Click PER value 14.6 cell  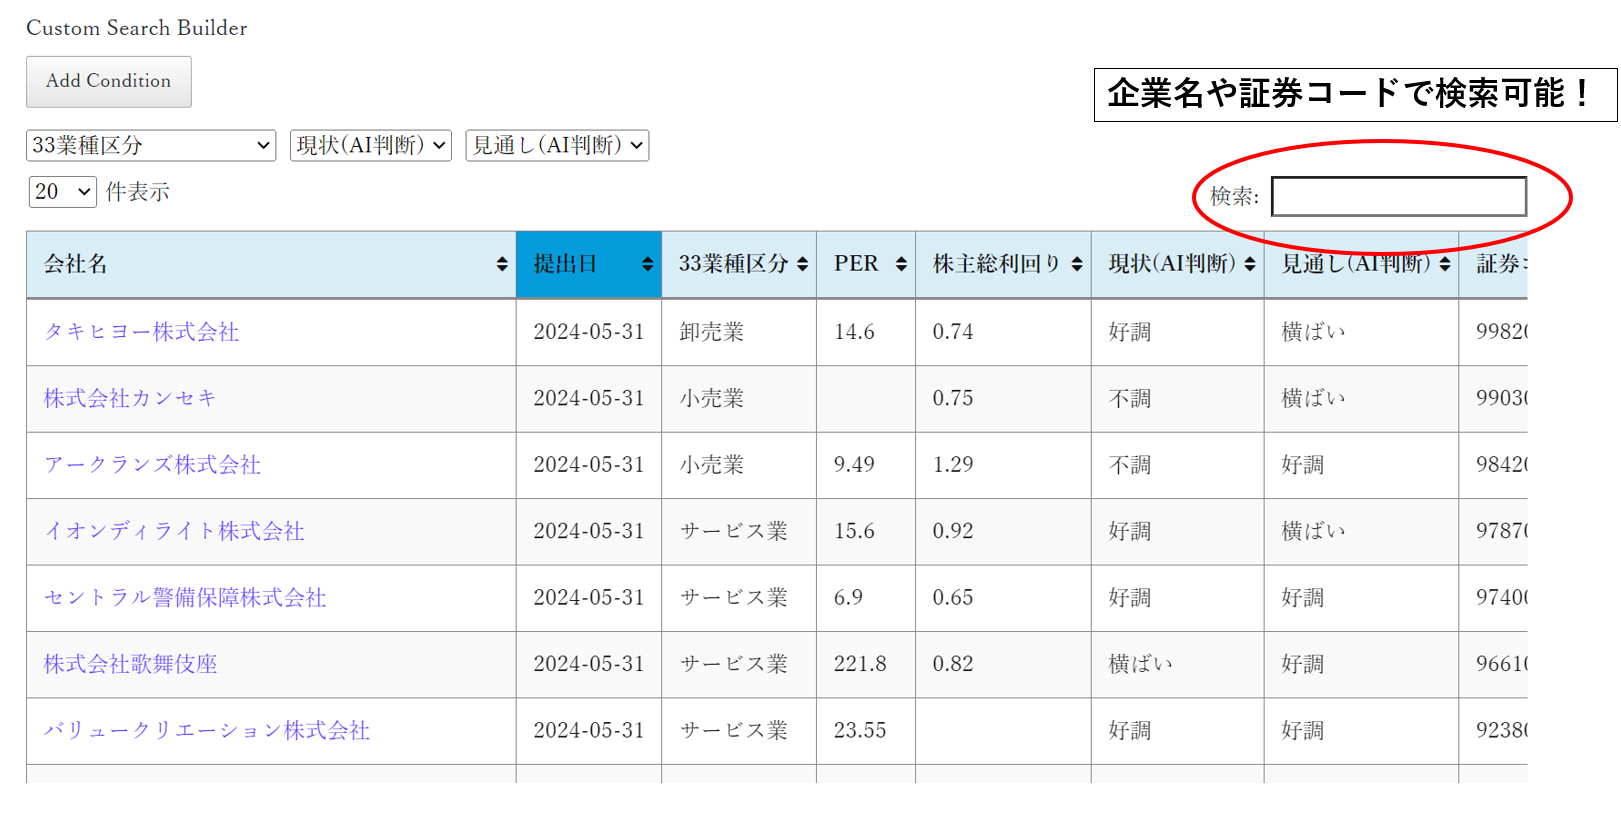pos(866,332)
